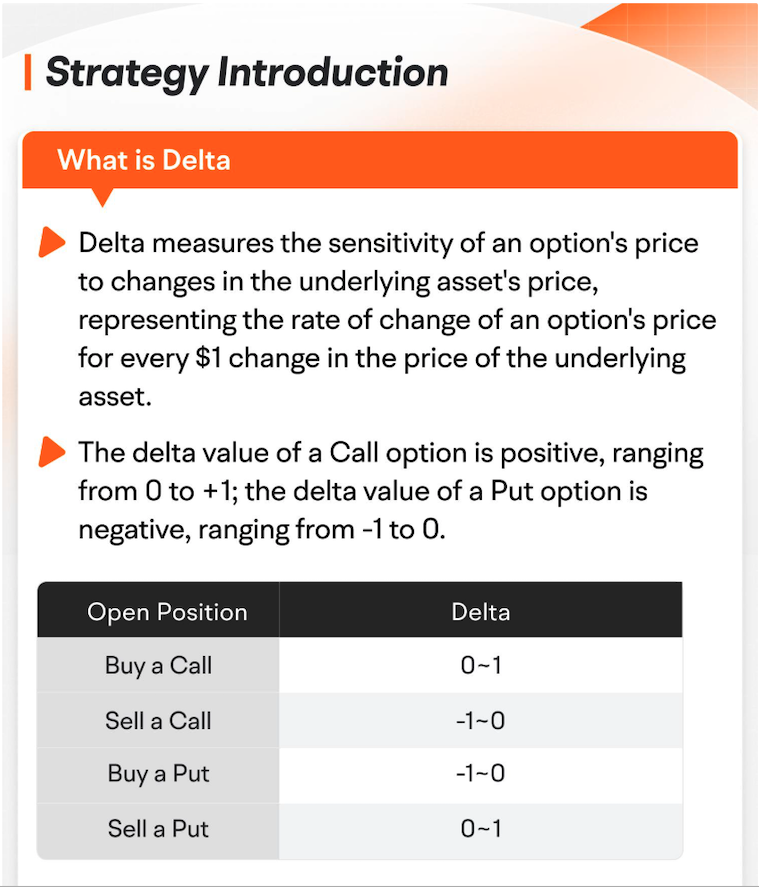Select the "Buy a Call" row label
The image size is (759, 887).
tap(158, 666)
